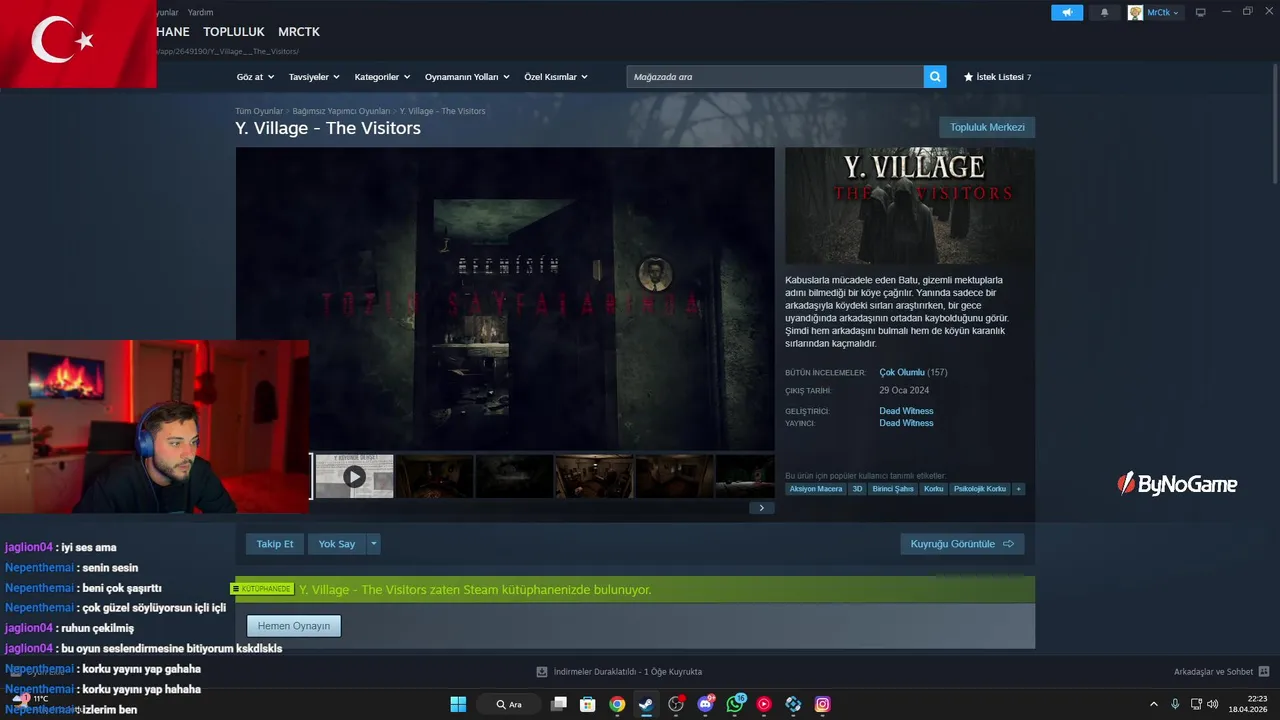Open Dead Witness publisher link
This screenshot has width=1280, height=720.
(906, 423)
